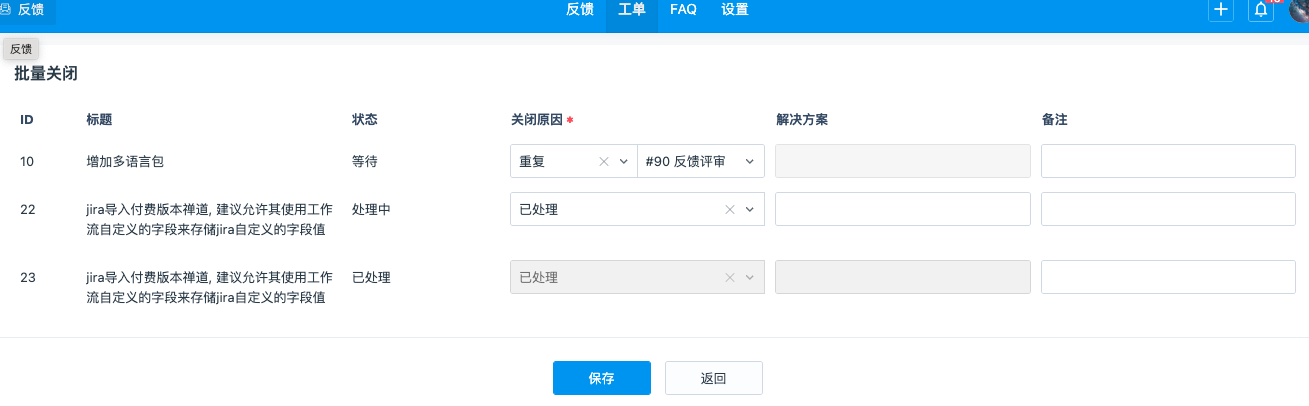This screenshot has width=1309, height=406.
Task: Open the user avatar menu
Action: coord(1299,10)
